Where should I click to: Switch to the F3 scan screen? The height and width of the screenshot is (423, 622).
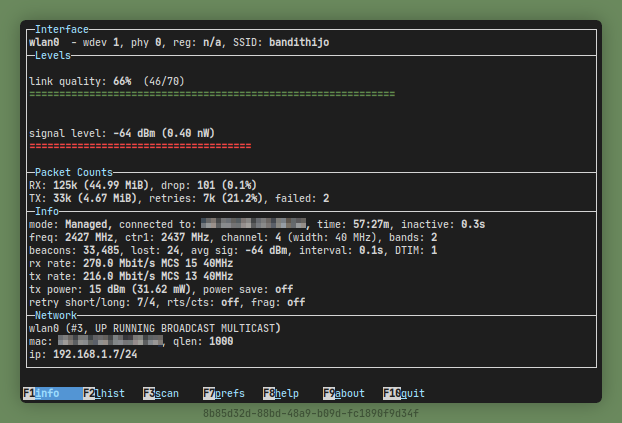[161, 394]
